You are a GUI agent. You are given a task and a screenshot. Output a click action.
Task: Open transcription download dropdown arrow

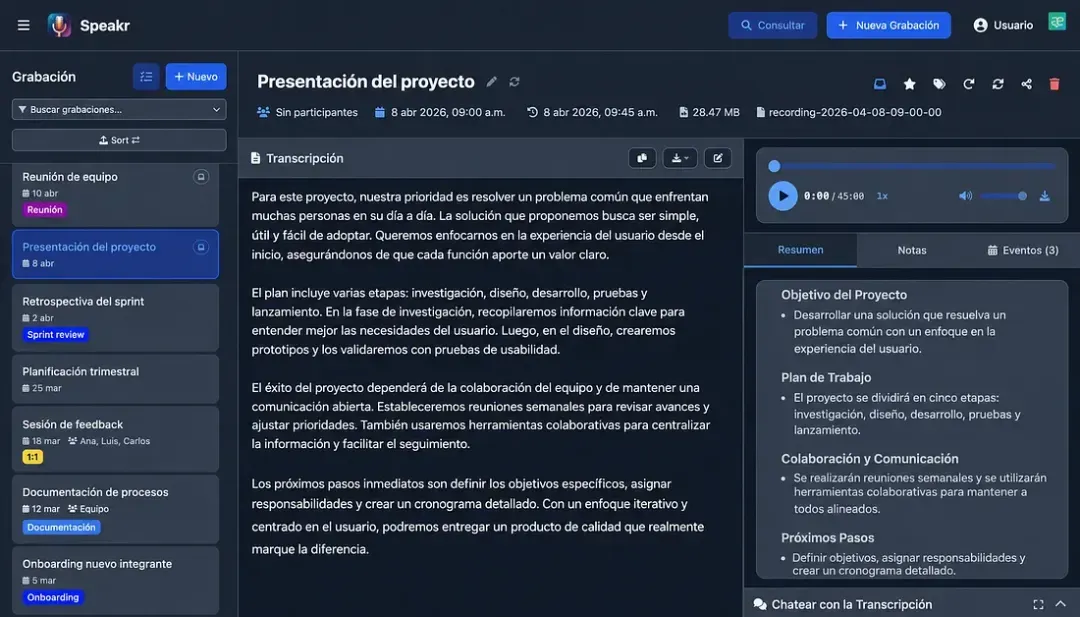[x=680, y=158]
